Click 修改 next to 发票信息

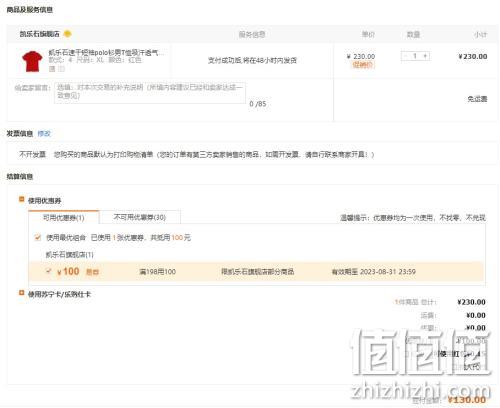(x=44, y=134)
